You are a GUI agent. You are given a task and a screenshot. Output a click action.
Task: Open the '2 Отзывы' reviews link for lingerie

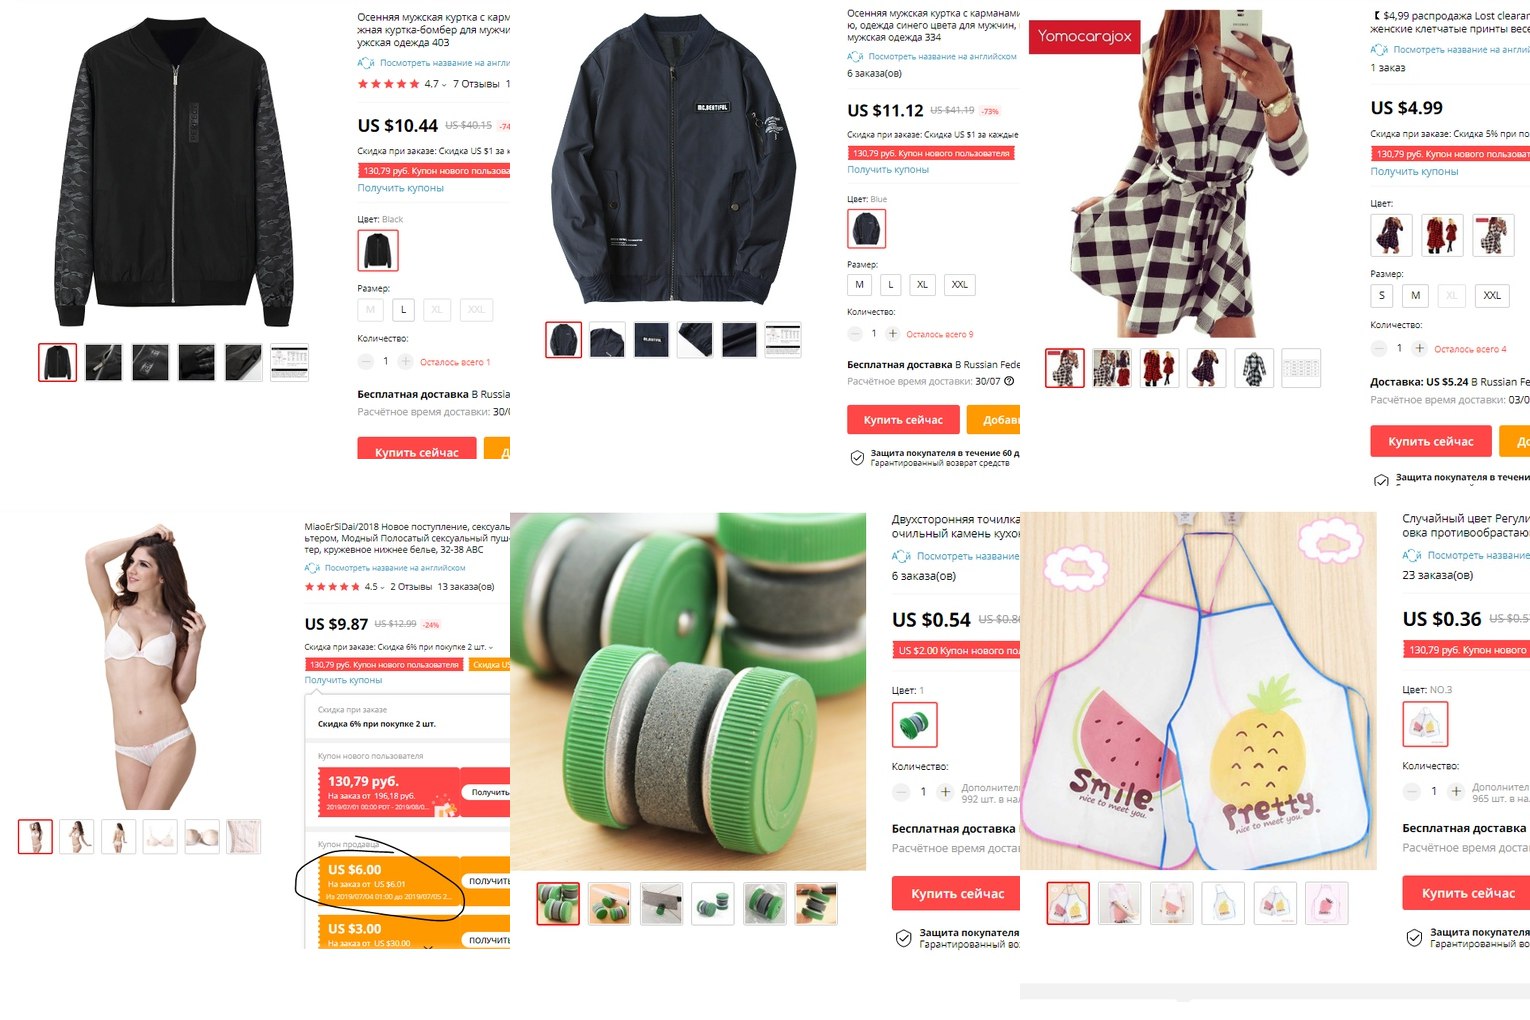coord(411,587)
